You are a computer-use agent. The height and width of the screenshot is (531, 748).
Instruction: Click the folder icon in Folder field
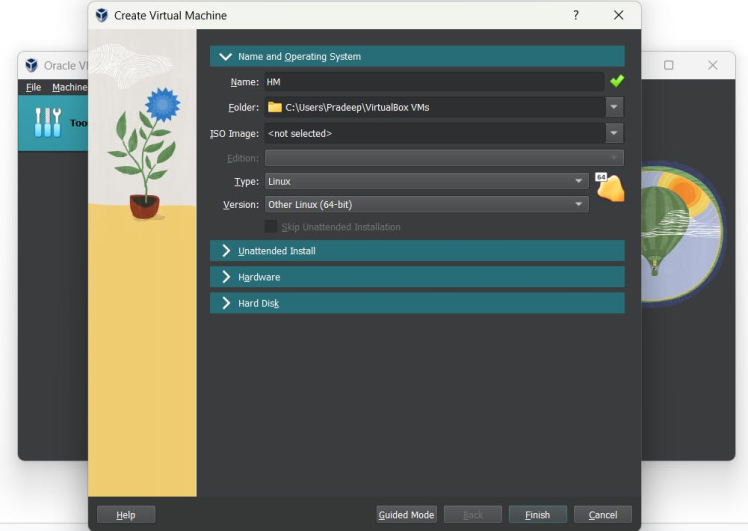pyautogui.click(x=274, y=107)
